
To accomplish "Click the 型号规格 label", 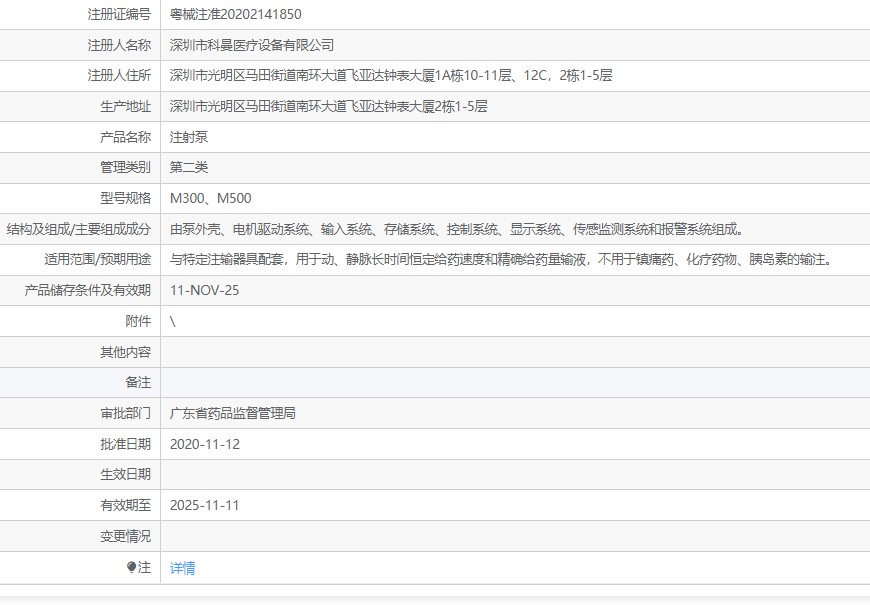I will [x=125, y=198].
